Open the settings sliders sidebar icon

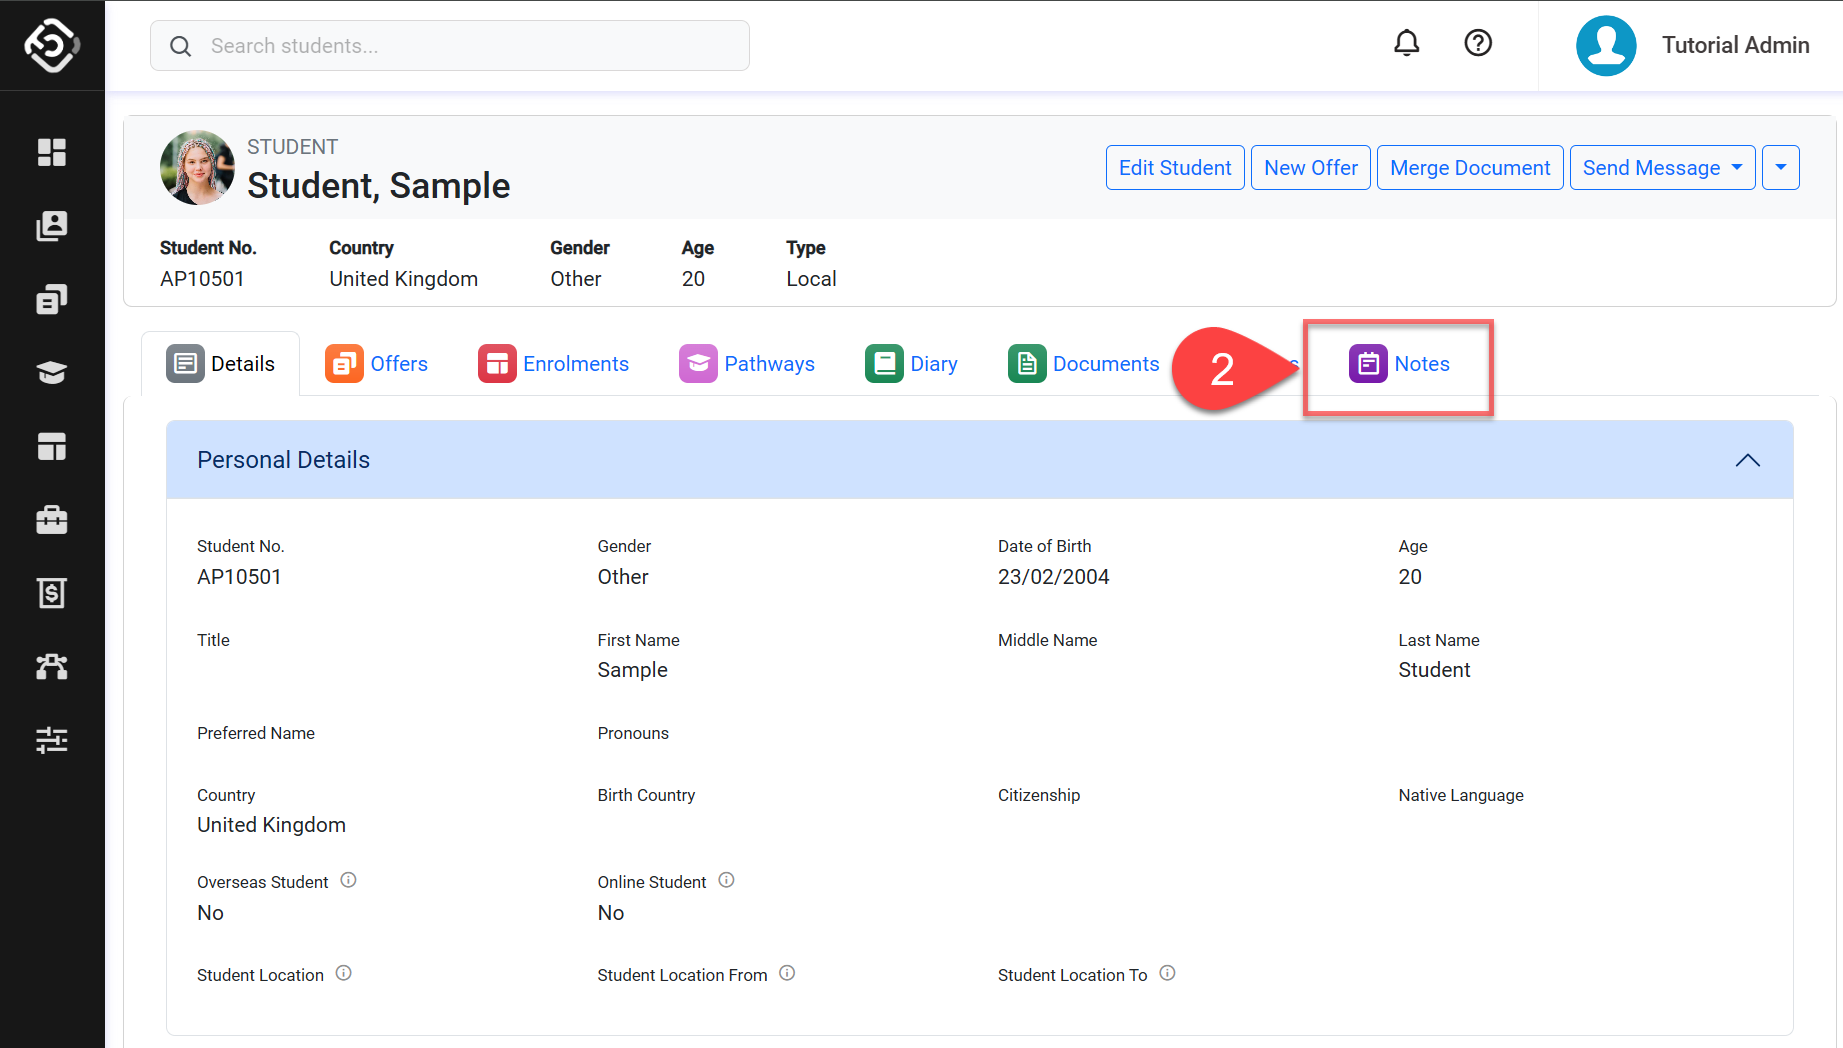pyautogui.click(x=52, y=740)
